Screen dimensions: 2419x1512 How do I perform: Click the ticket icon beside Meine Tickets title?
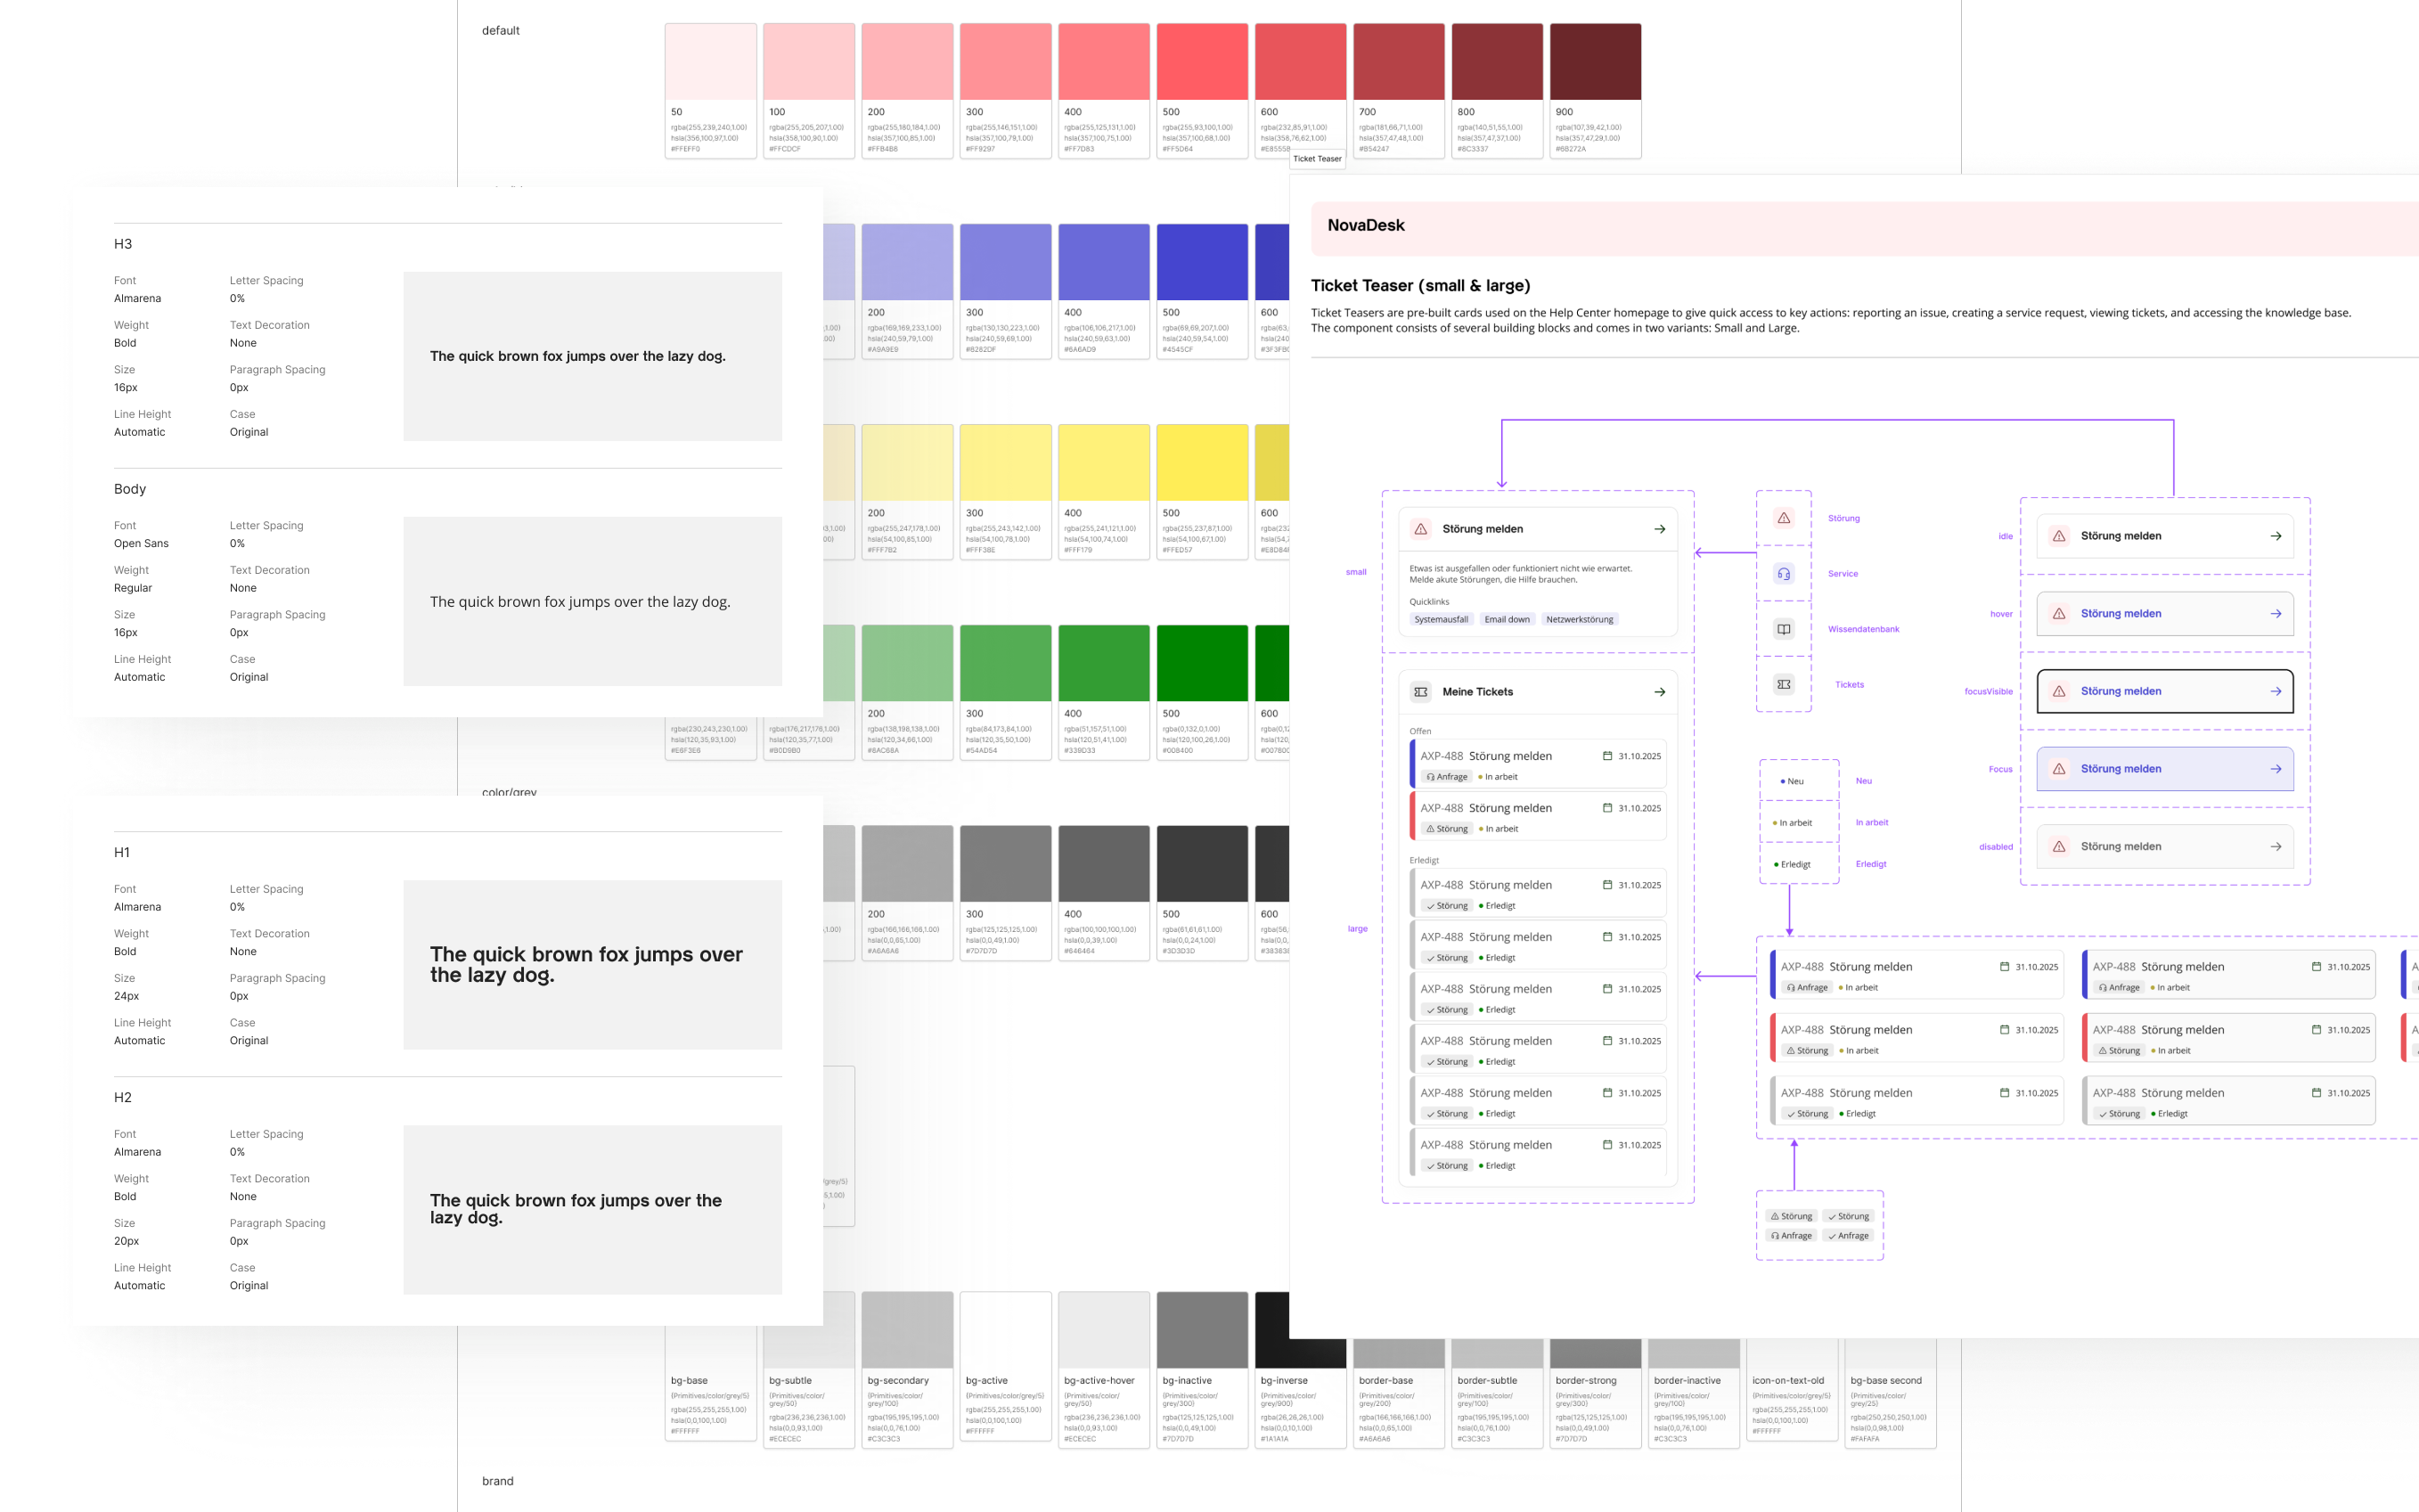(1419, 691)
